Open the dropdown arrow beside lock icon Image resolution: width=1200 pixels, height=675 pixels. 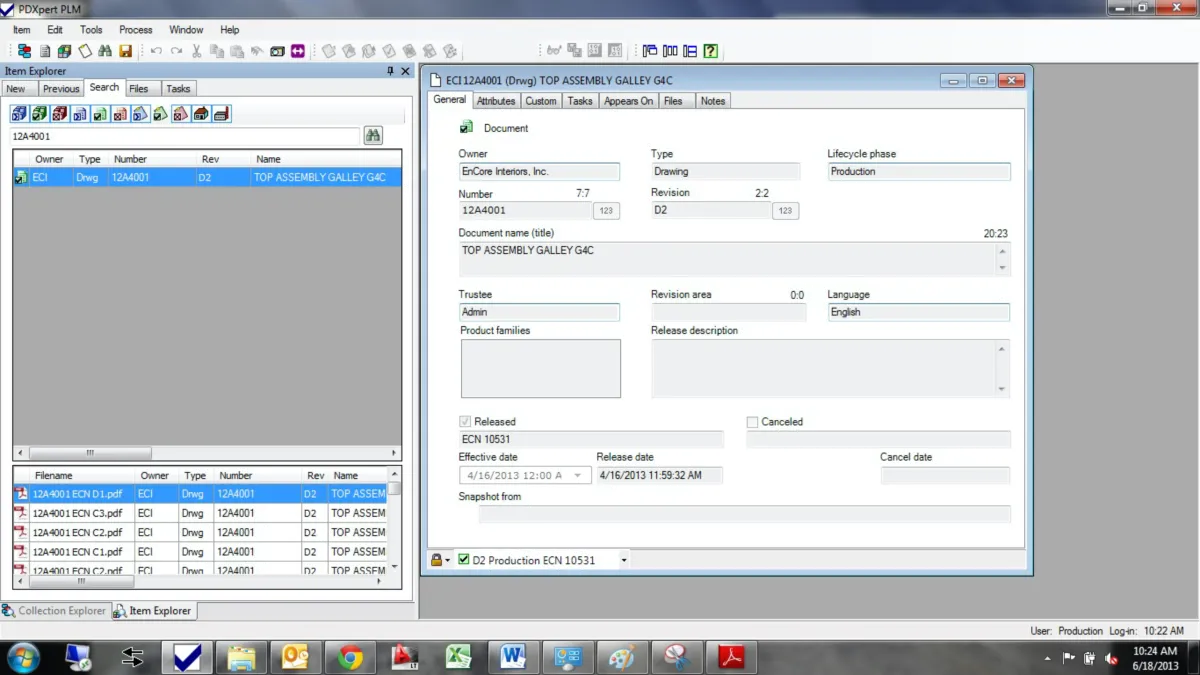click(x=448, y=560)
